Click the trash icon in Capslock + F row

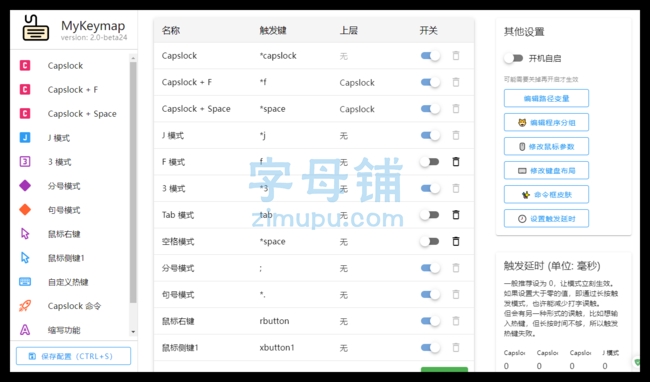[x=456, y=82]
